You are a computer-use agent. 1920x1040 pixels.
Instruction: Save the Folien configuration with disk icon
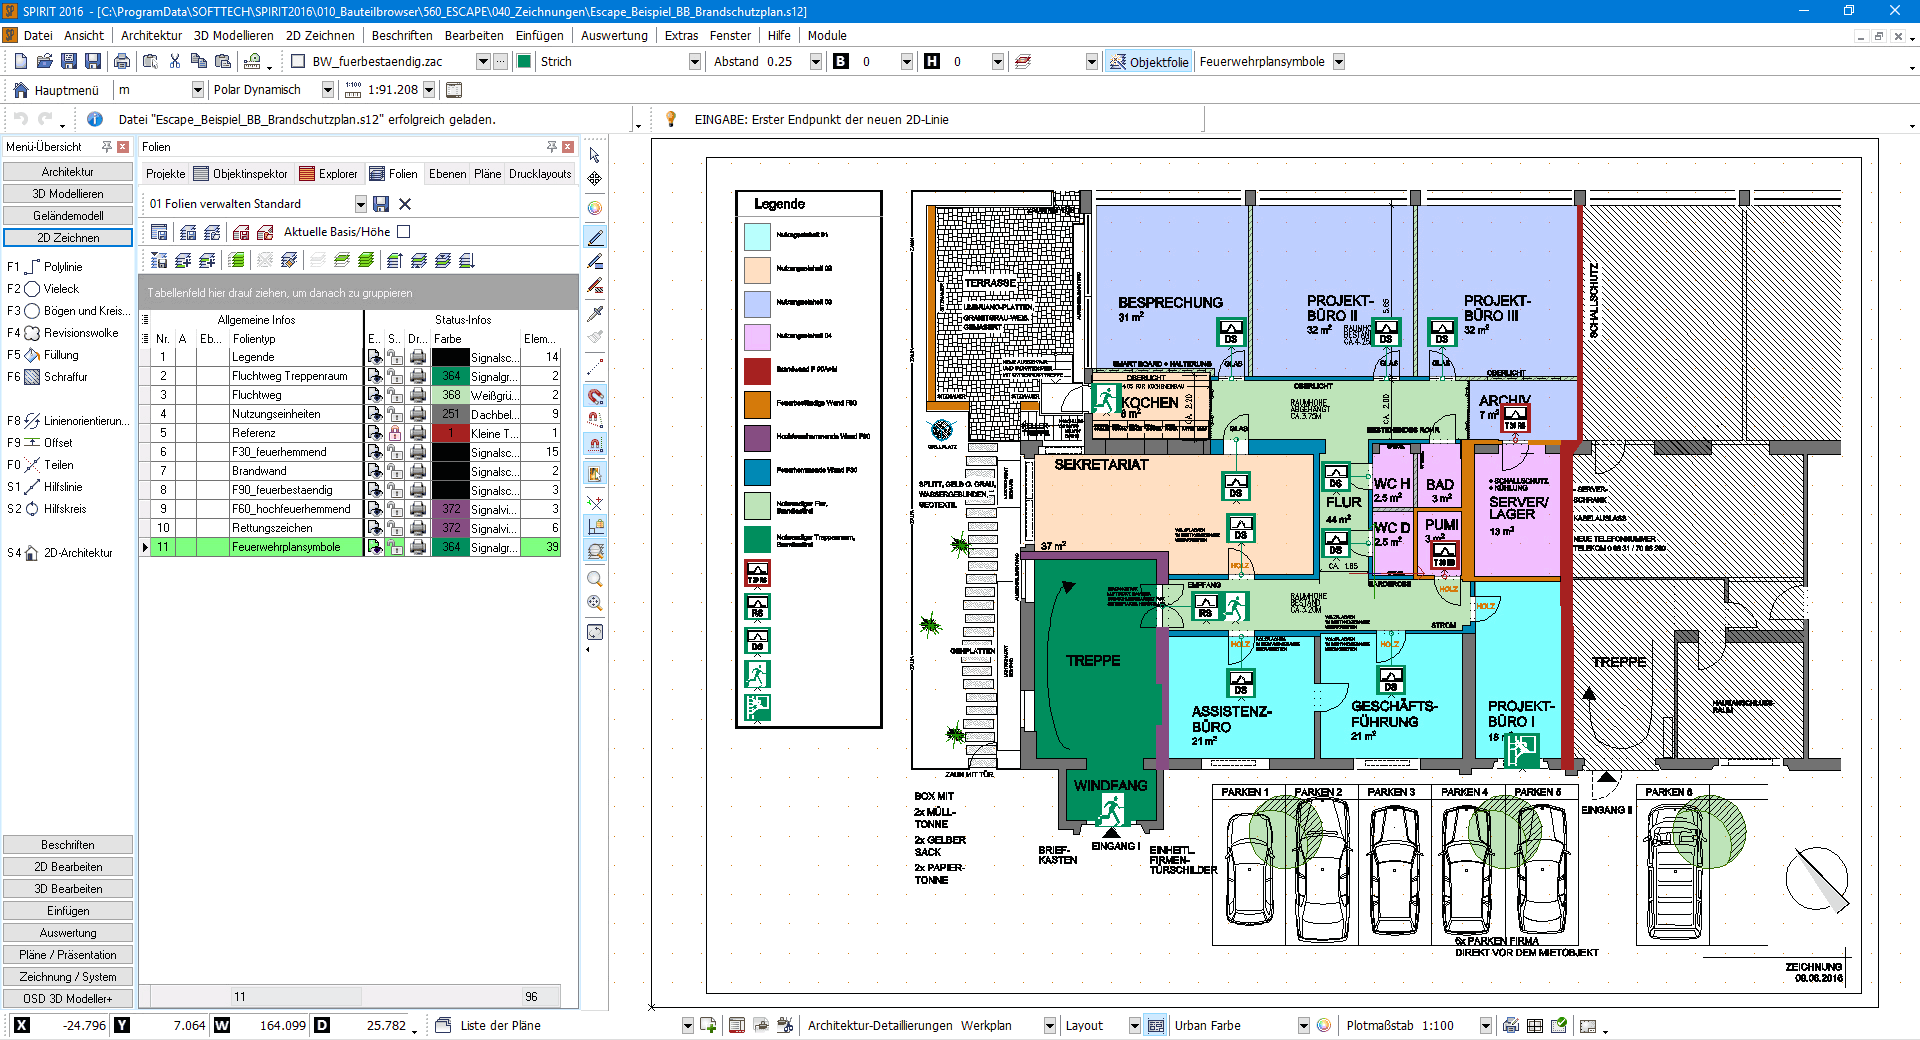point(381,204)
